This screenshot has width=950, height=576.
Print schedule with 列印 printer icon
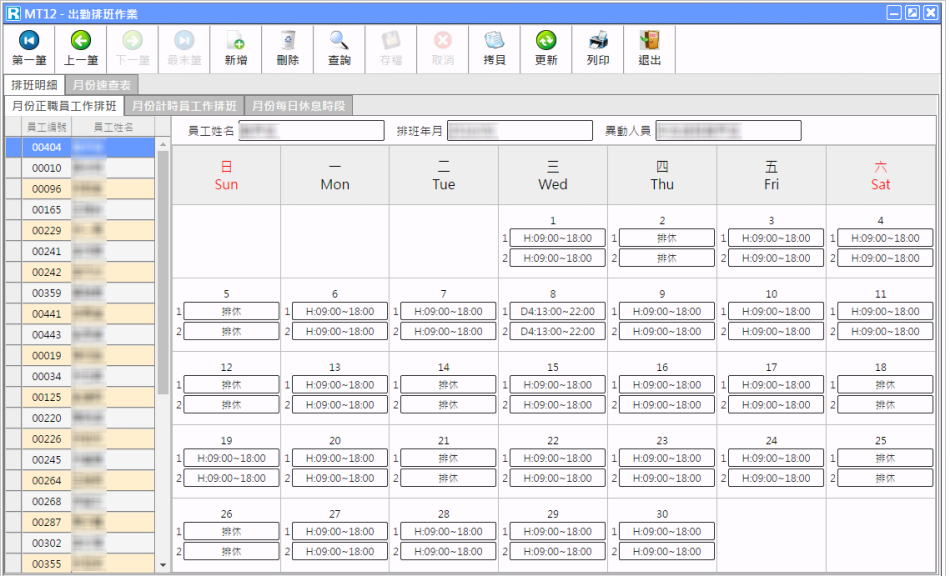[598, 41]
